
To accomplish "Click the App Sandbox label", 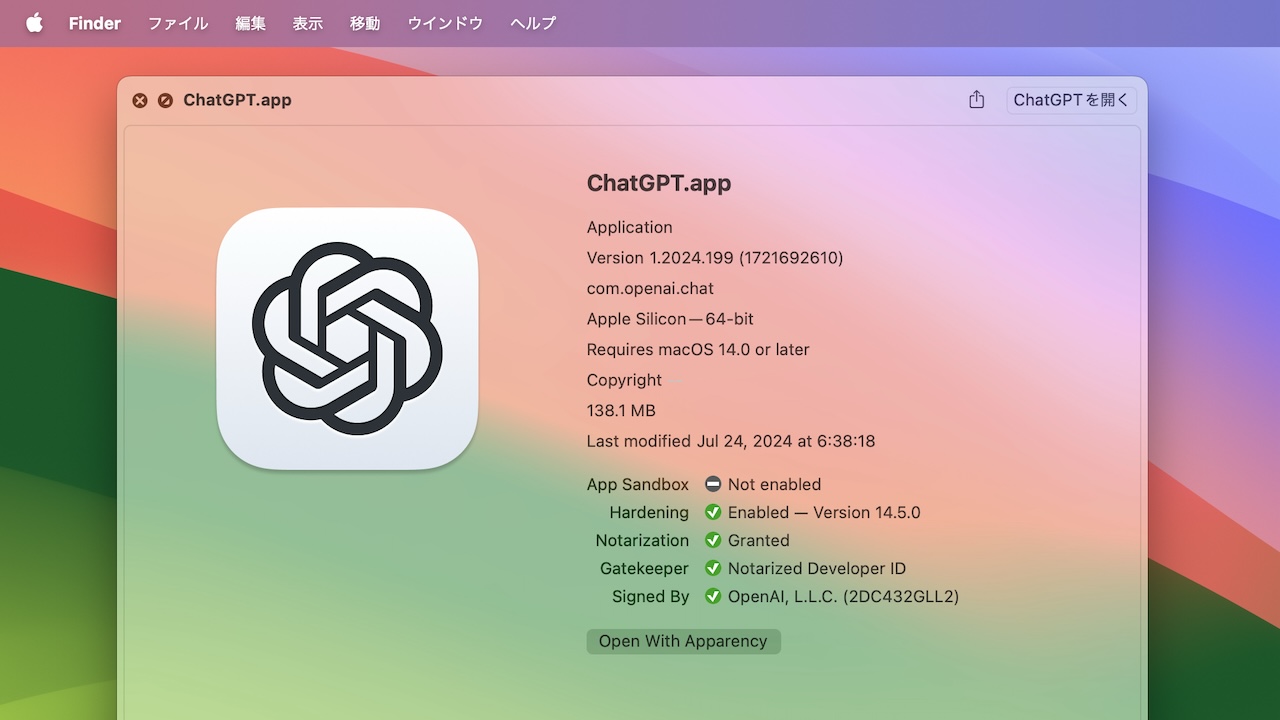I will pyautogui.click(x=638, y=484).
